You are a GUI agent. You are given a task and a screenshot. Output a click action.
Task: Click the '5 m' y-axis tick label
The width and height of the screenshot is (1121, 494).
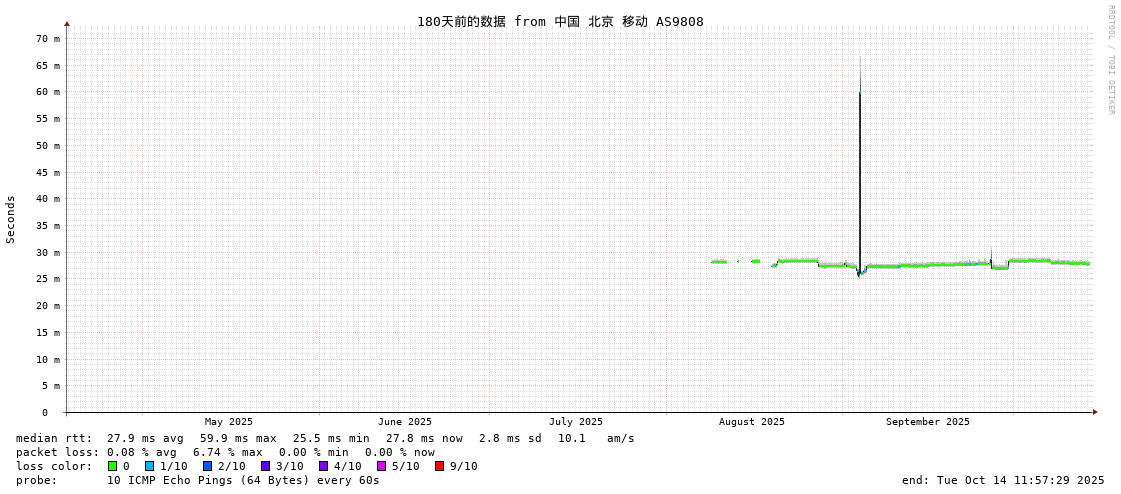pos(49,386)
